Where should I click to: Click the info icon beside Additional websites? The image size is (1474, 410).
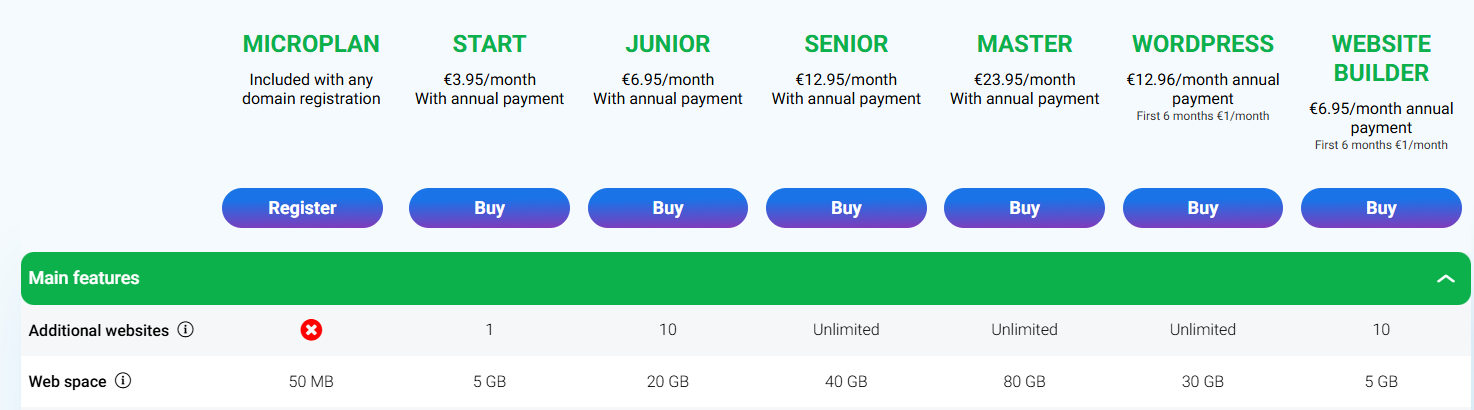point(185,330)
